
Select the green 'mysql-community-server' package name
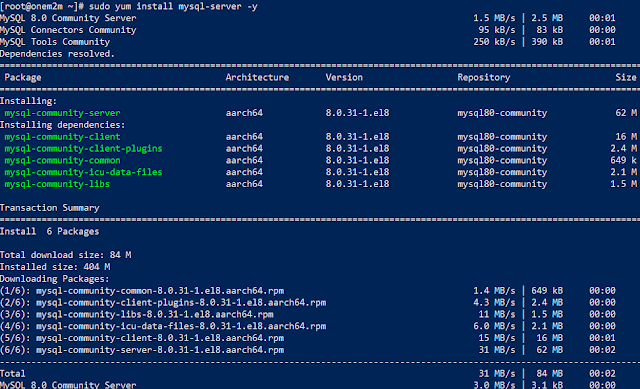click(x=62, y=113)
